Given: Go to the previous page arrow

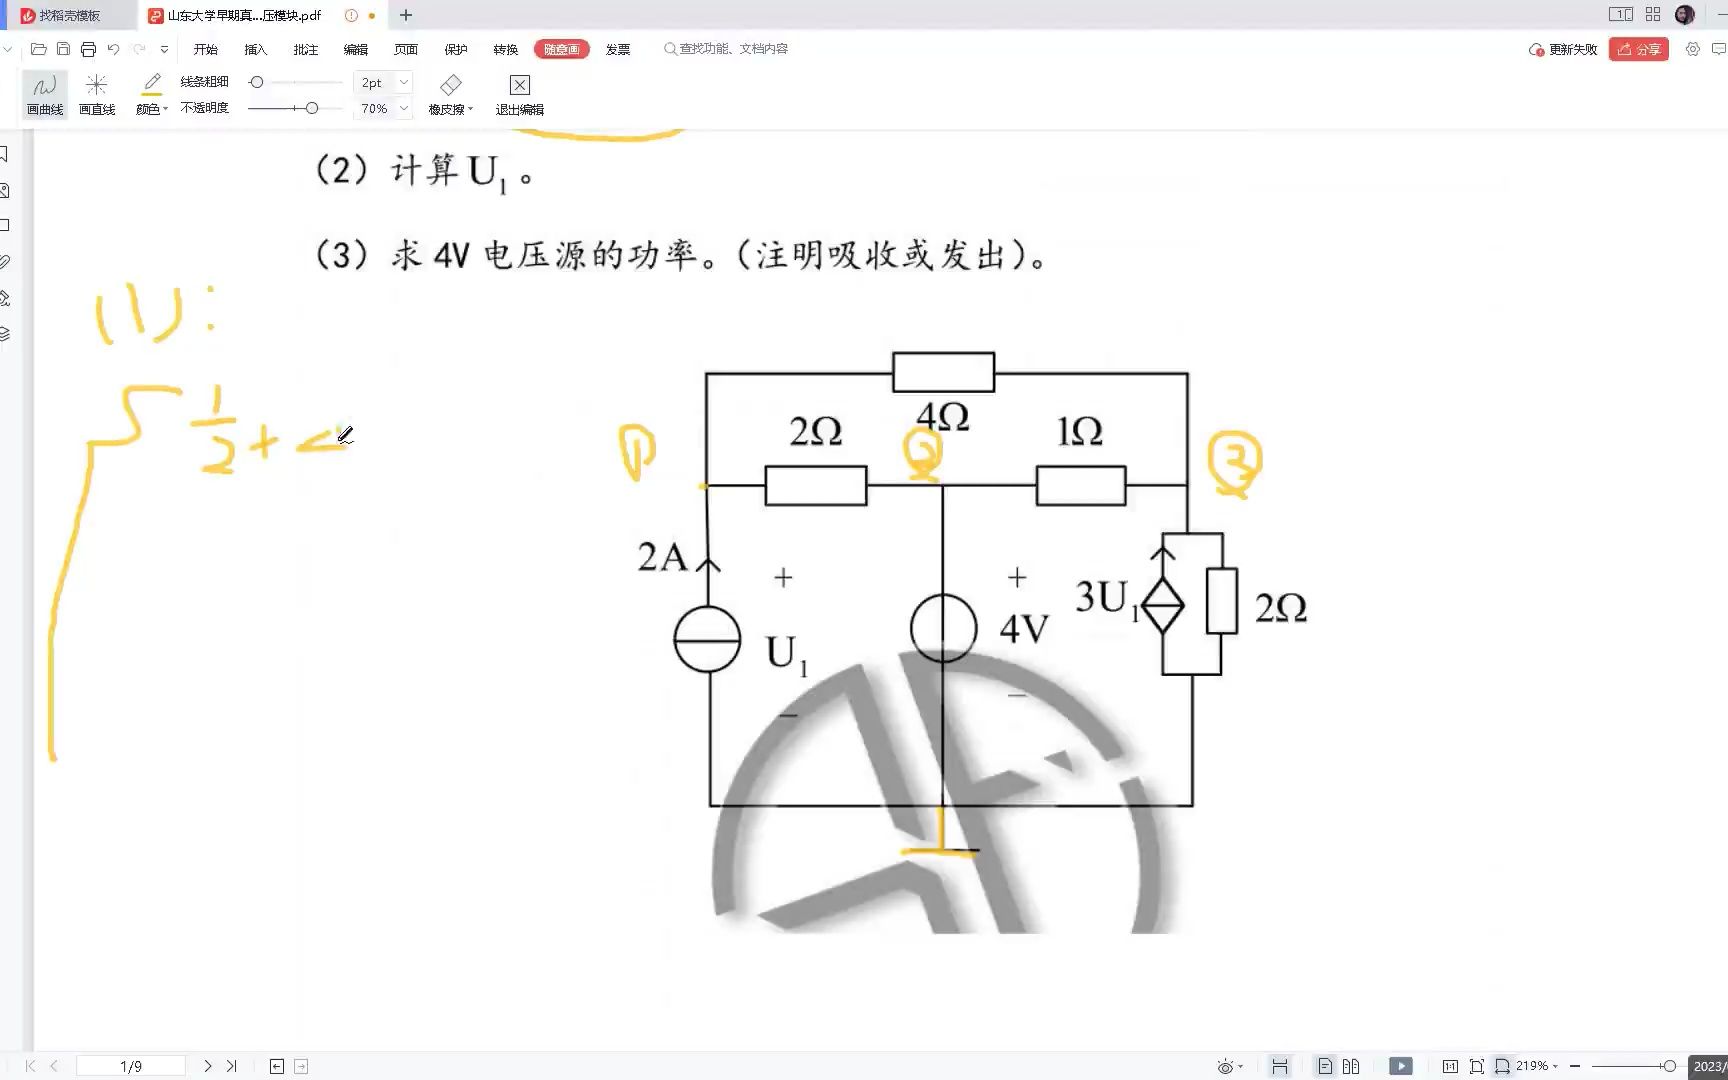Looking at the screenshot, I should (54, 1066).
